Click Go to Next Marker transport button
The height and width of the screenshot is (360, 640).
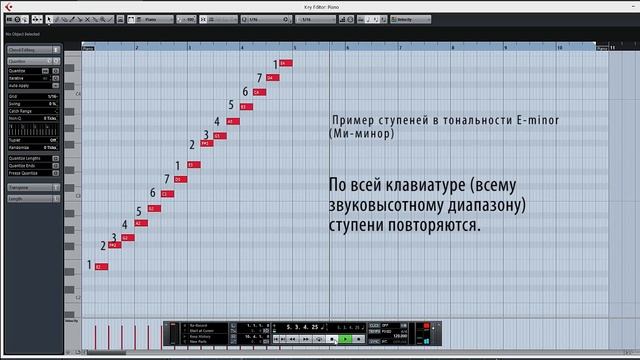282,339
